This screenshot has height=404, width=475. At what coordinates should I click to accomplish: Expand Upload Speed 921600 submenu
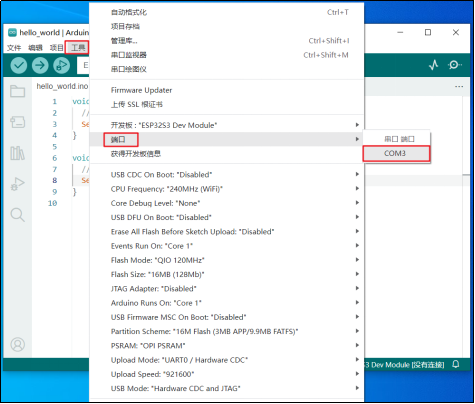coord(227,374)
